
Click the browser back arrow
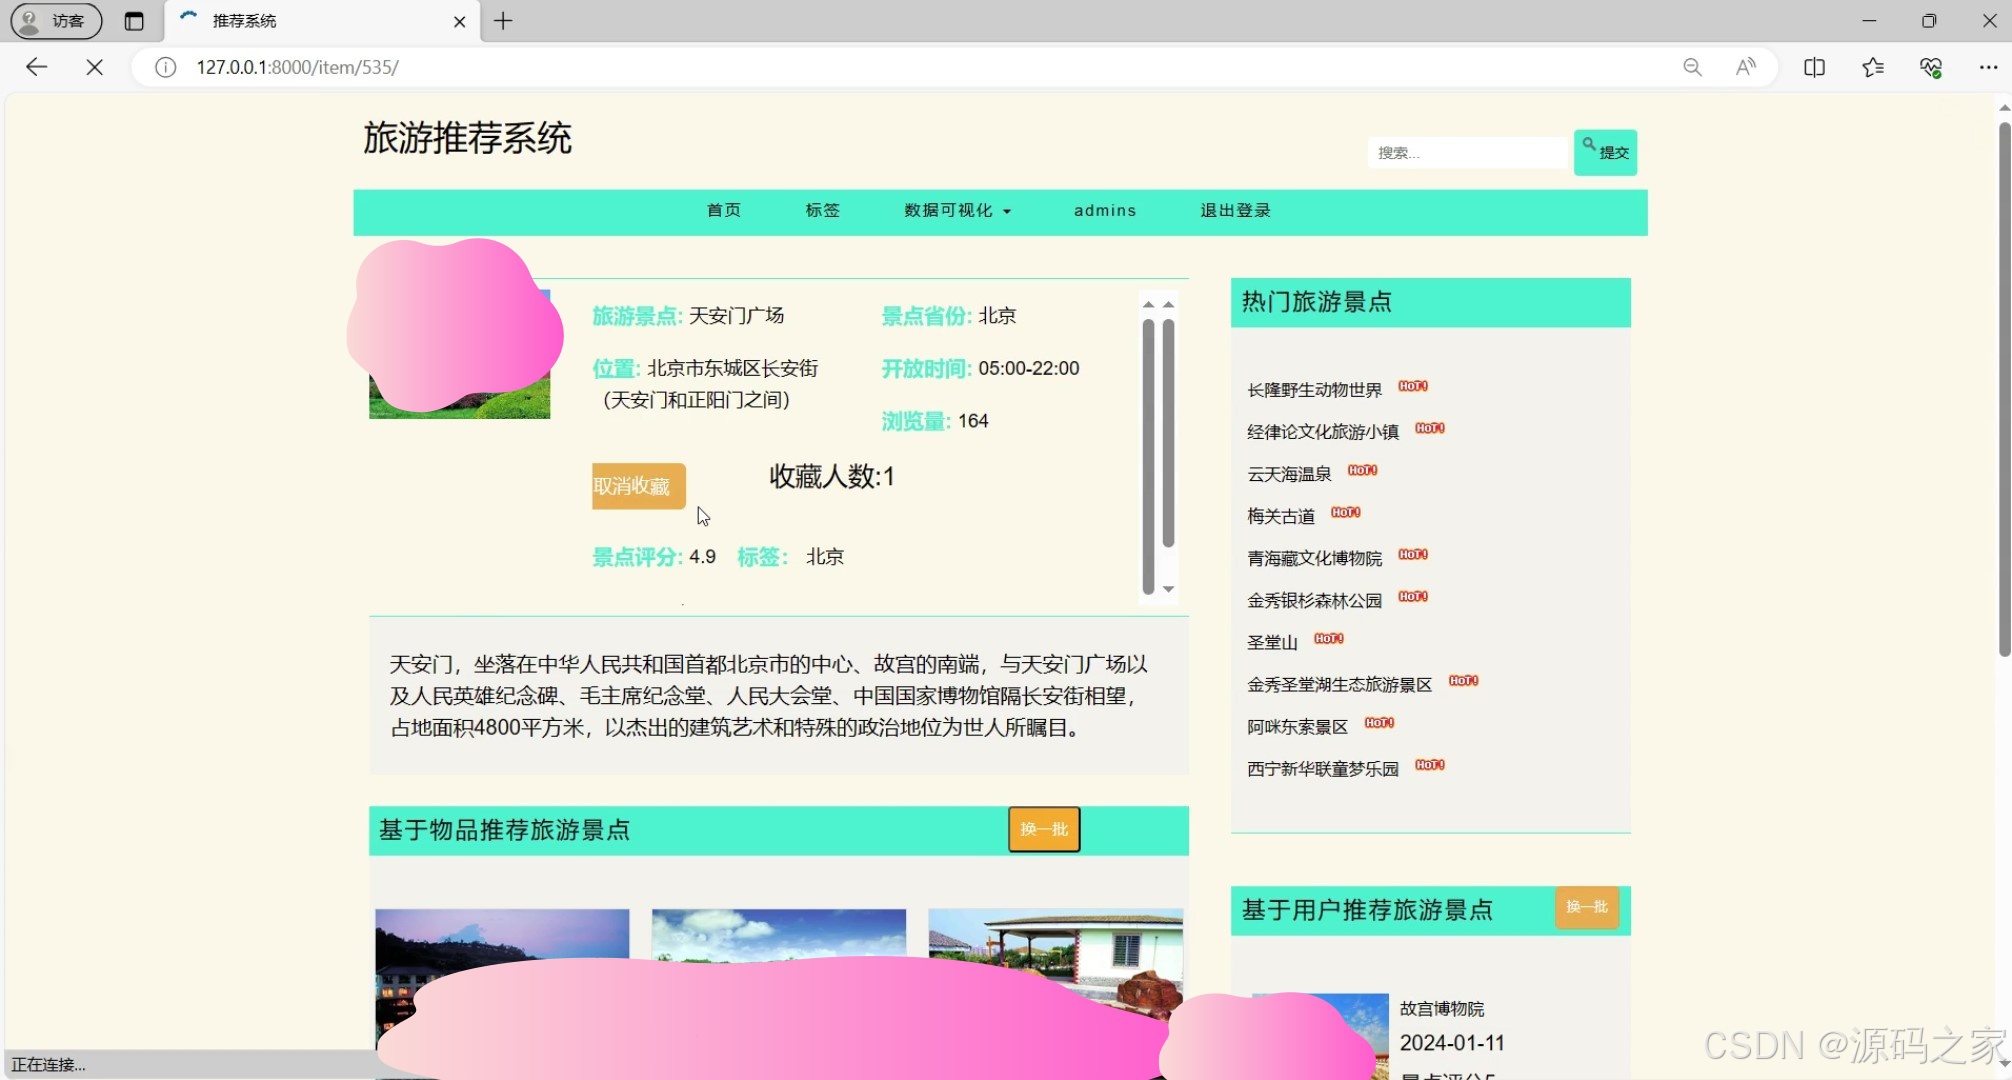36,67
